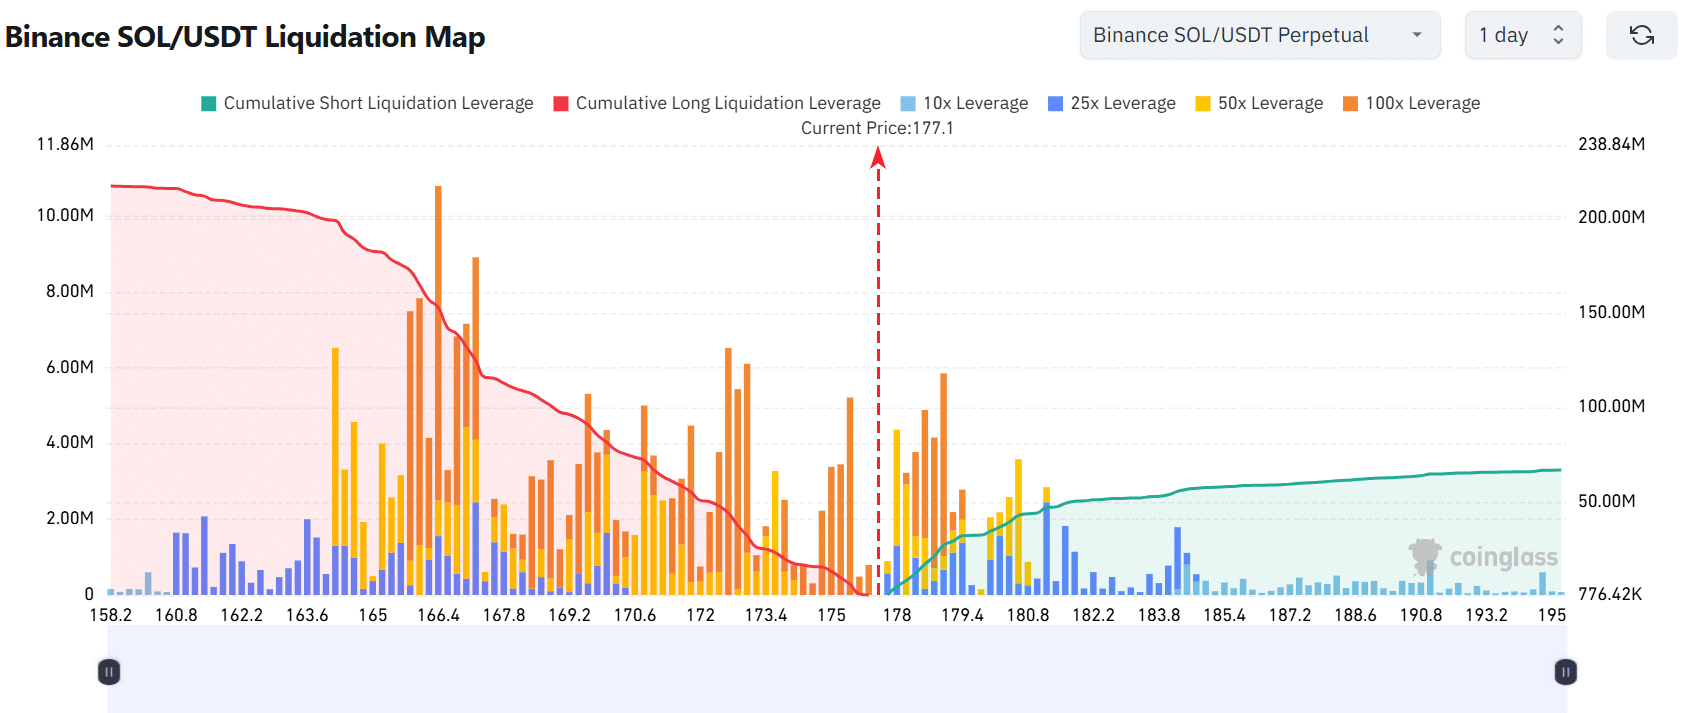Open the 1 day timeframe selector
This screenshot has height=713, width=1688.
tap(1523, 36)
